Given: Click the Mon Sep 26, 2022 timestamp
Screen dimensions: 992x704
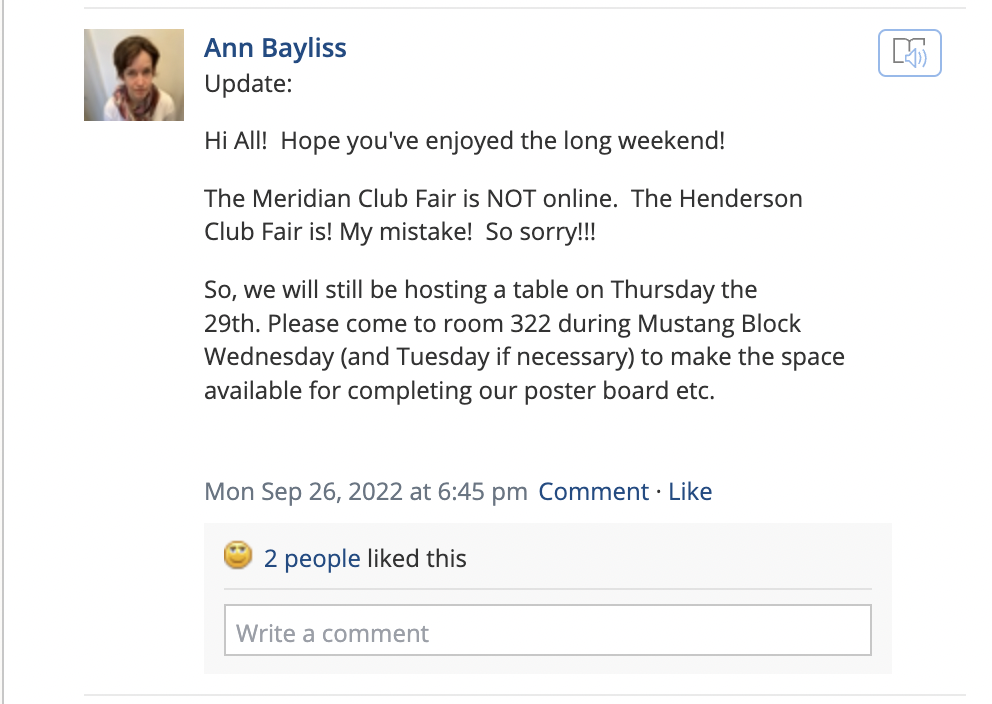Looking at the screenshot, I should [x=365, y=492].
